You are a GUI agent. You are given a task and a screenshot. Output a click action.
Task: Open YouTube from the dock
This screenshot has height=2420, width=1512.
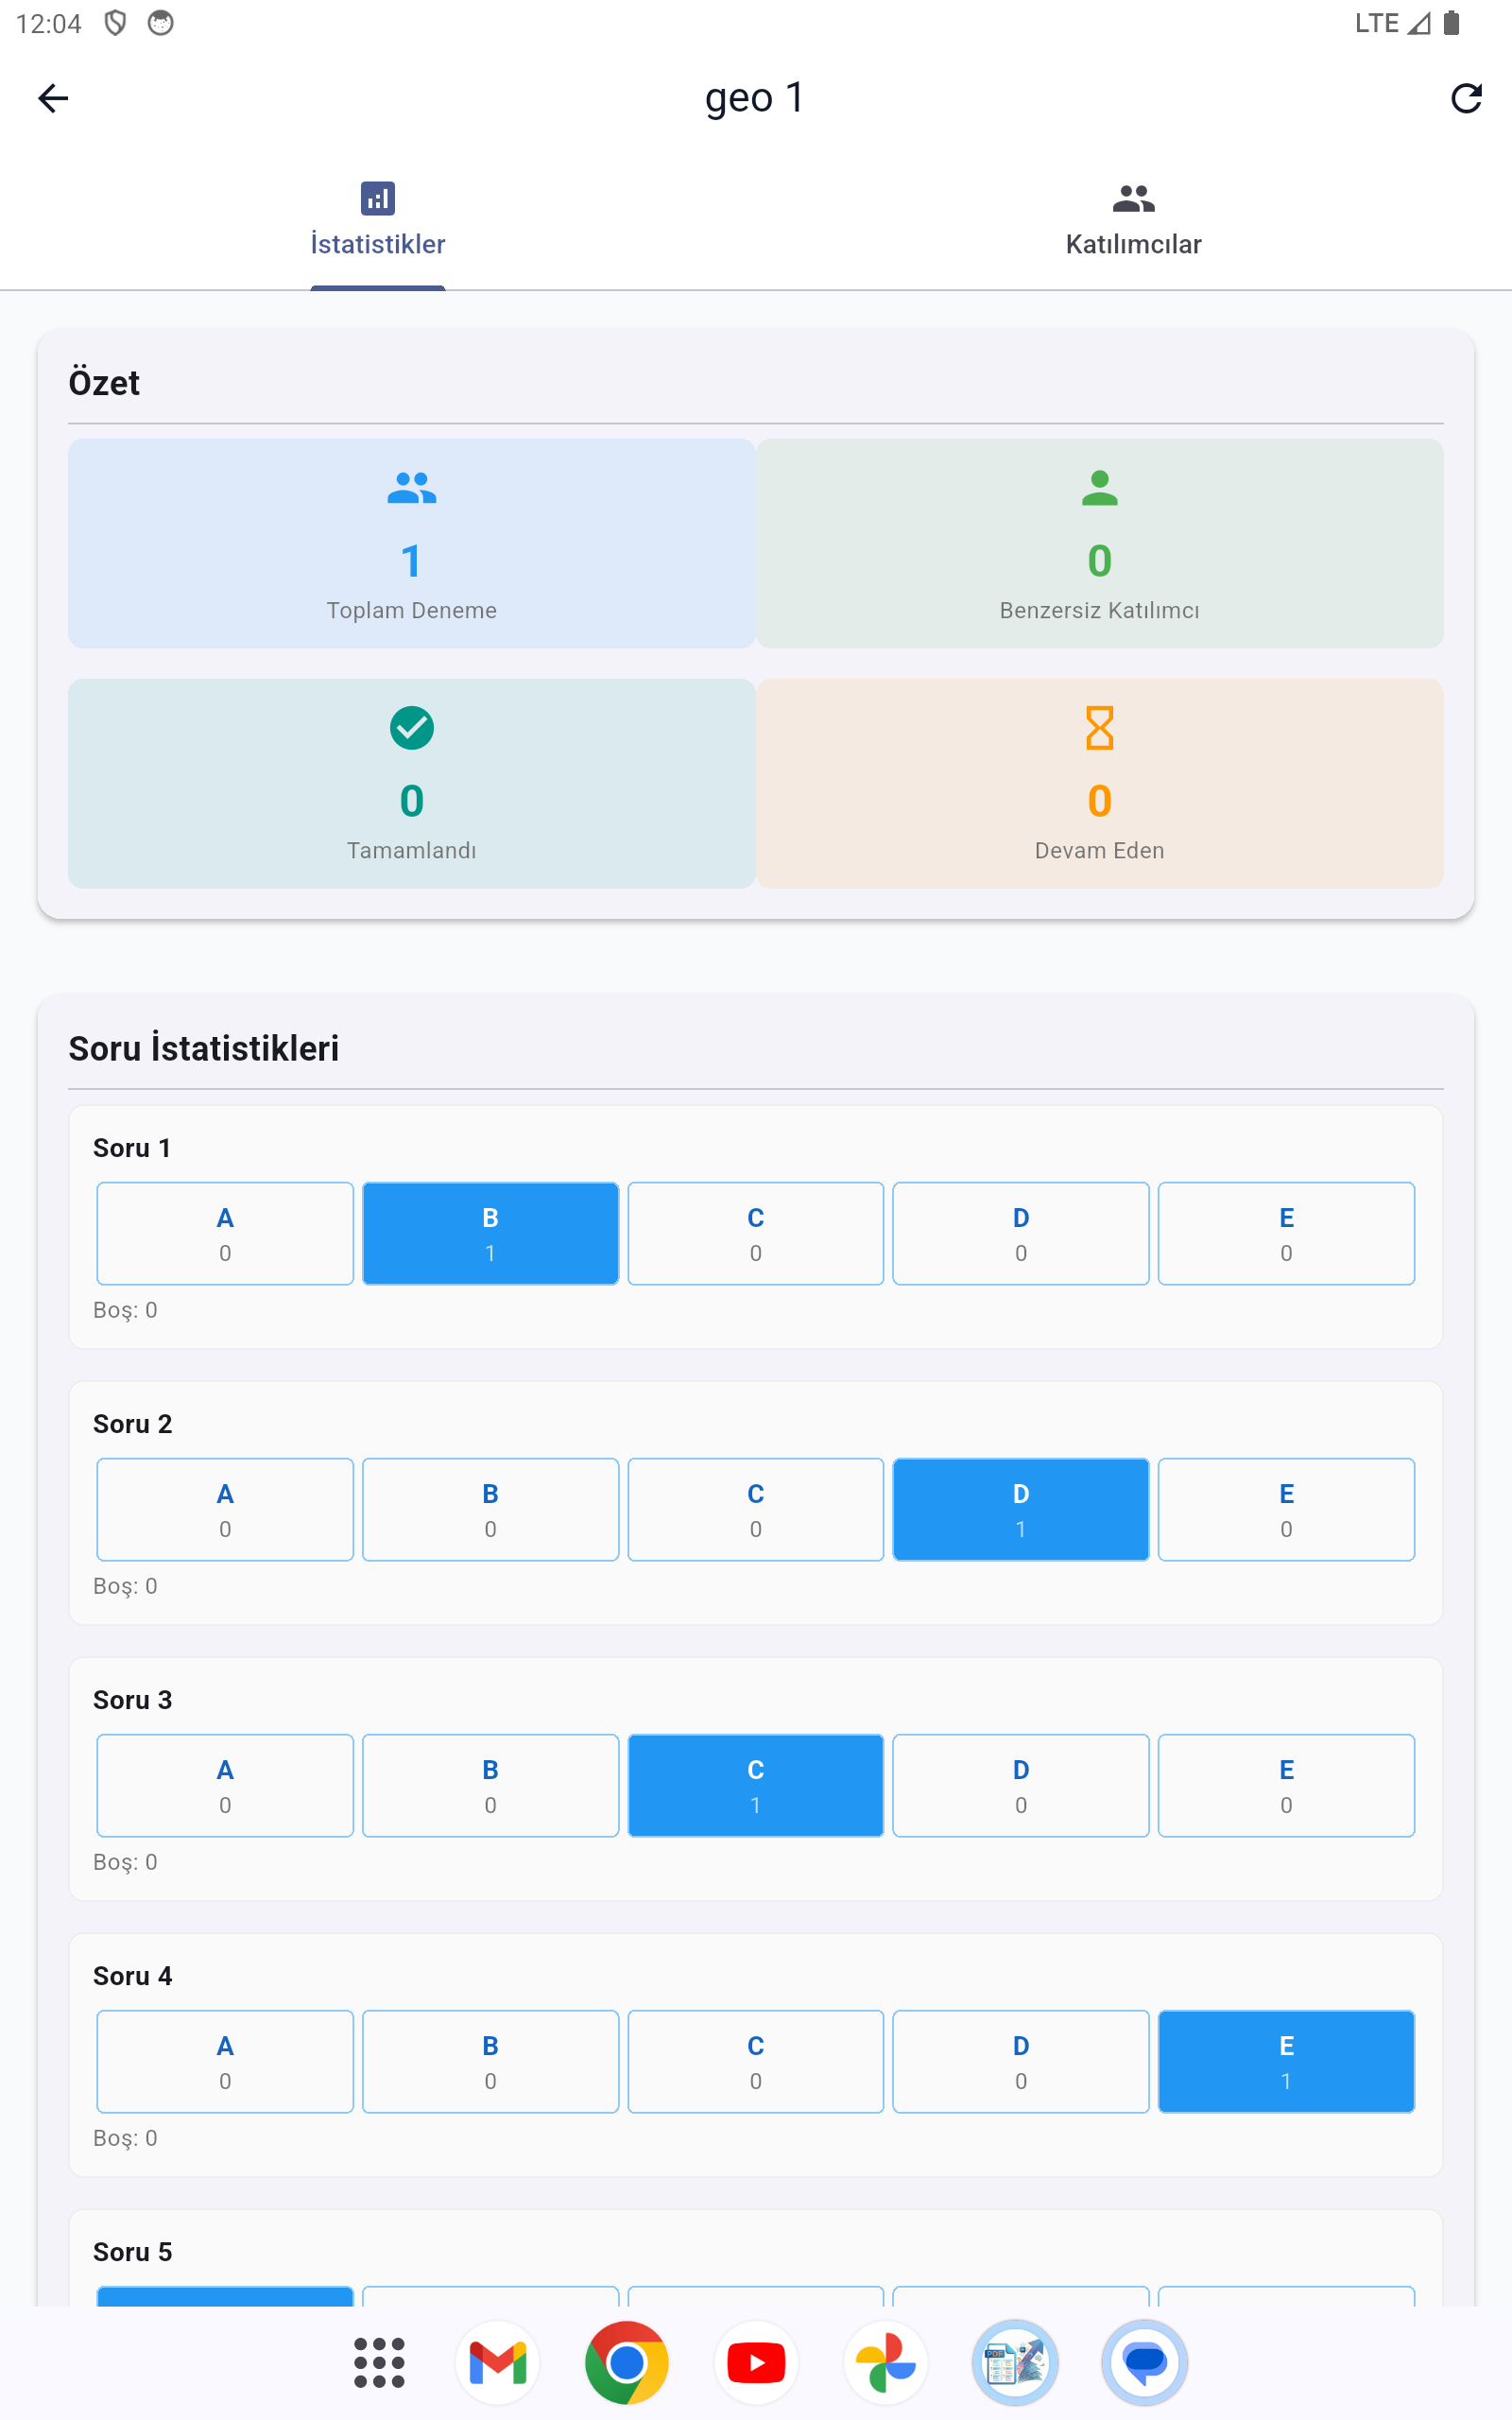[x=756, y=2363]
